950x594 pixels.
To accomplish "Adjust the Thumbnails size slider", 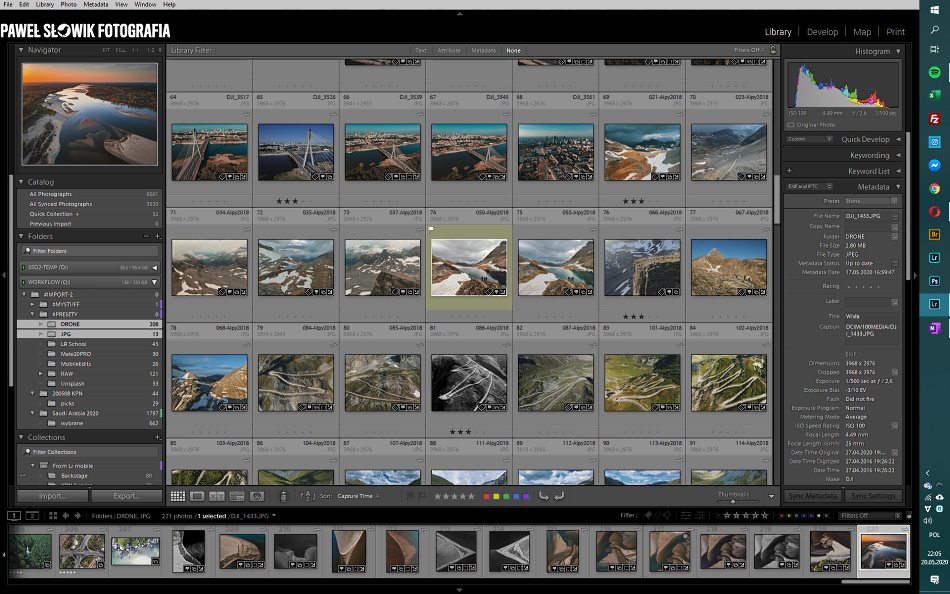I will coord(733,501).
